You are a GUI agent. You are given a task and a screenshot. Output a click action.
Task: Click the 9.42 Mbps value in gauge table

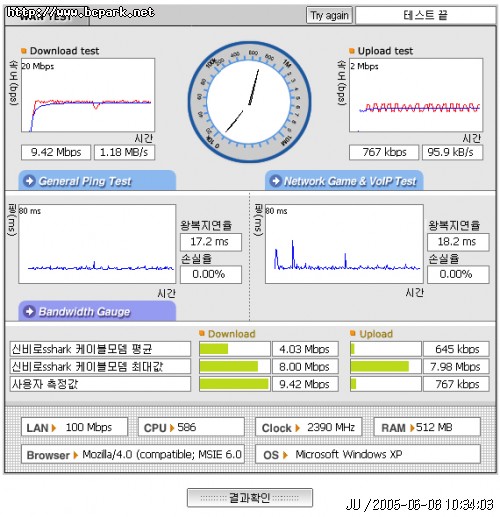pos(305,384)
